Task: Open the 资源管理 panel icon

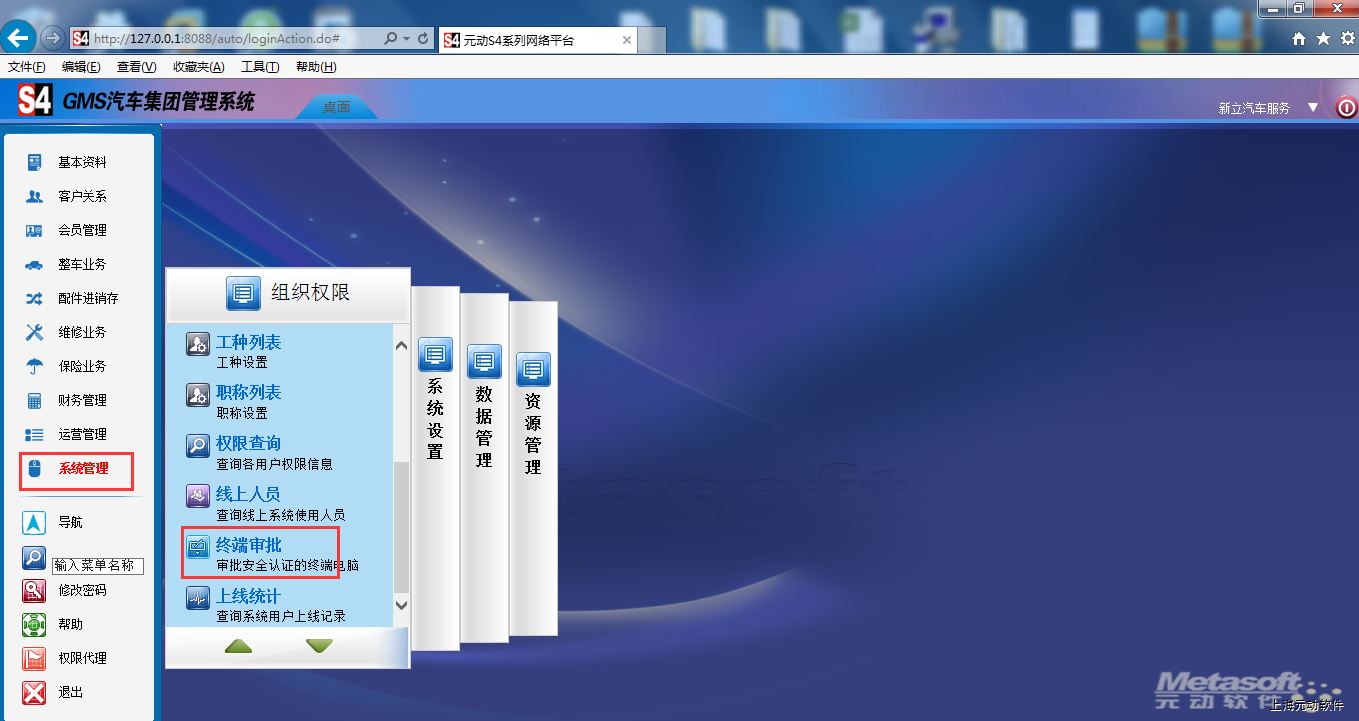Action: pyautogui.click(x=533, y=370)
